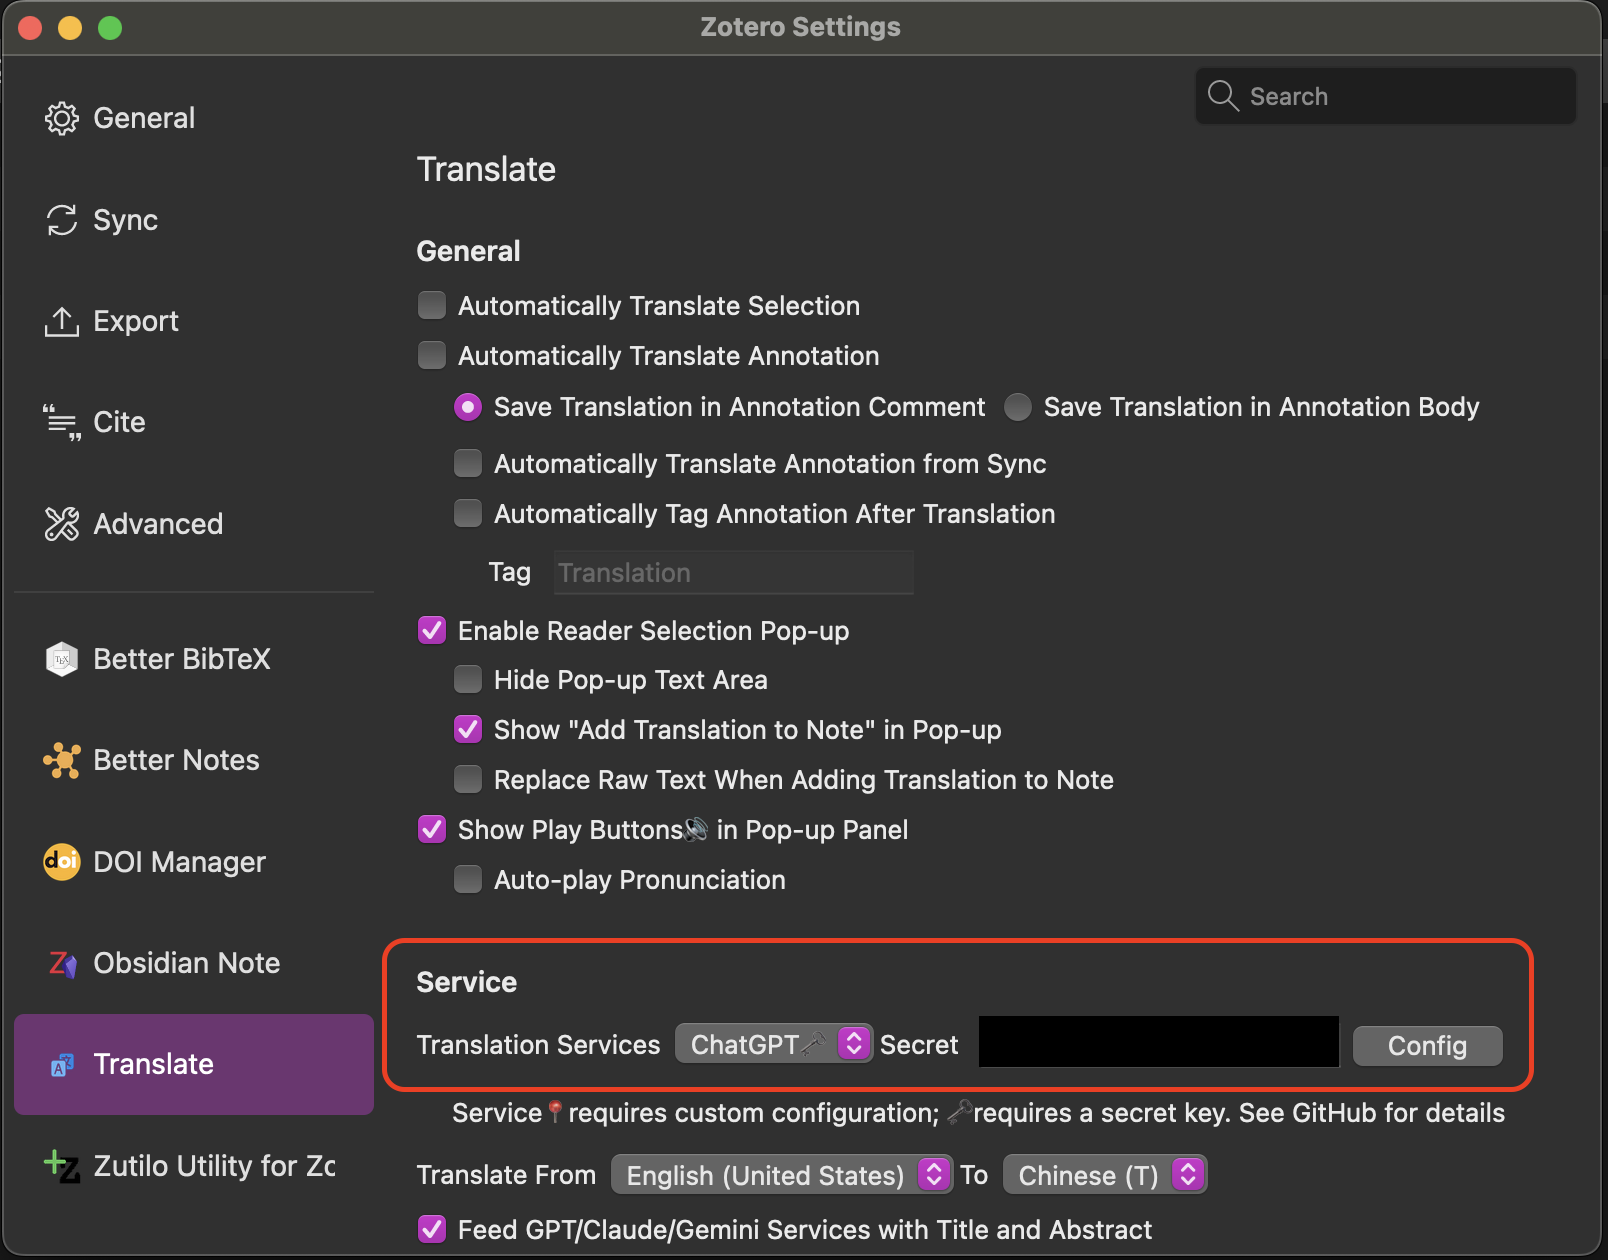Click the Better Notes icon
Viewport: 1608px width, 1260px height.
[61, 760]
